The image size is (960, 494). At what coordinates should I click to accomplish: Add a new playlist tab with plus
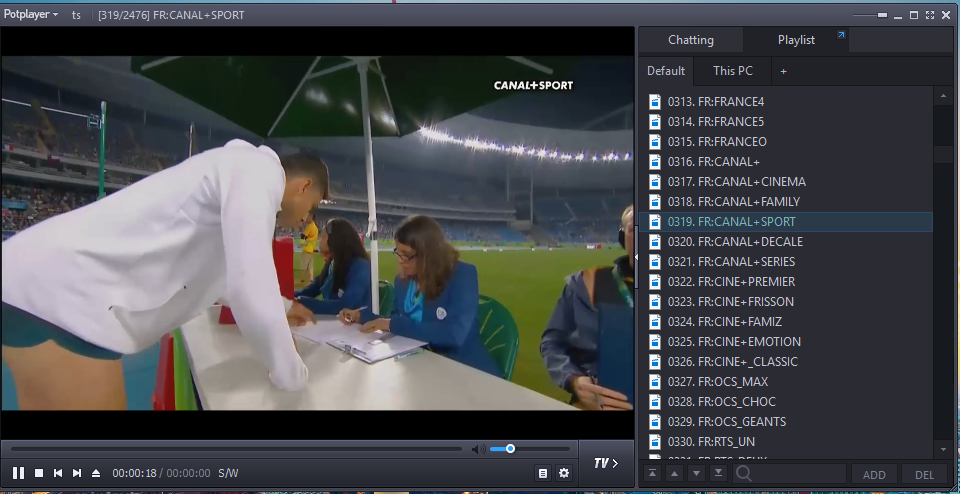coord(784,71)
